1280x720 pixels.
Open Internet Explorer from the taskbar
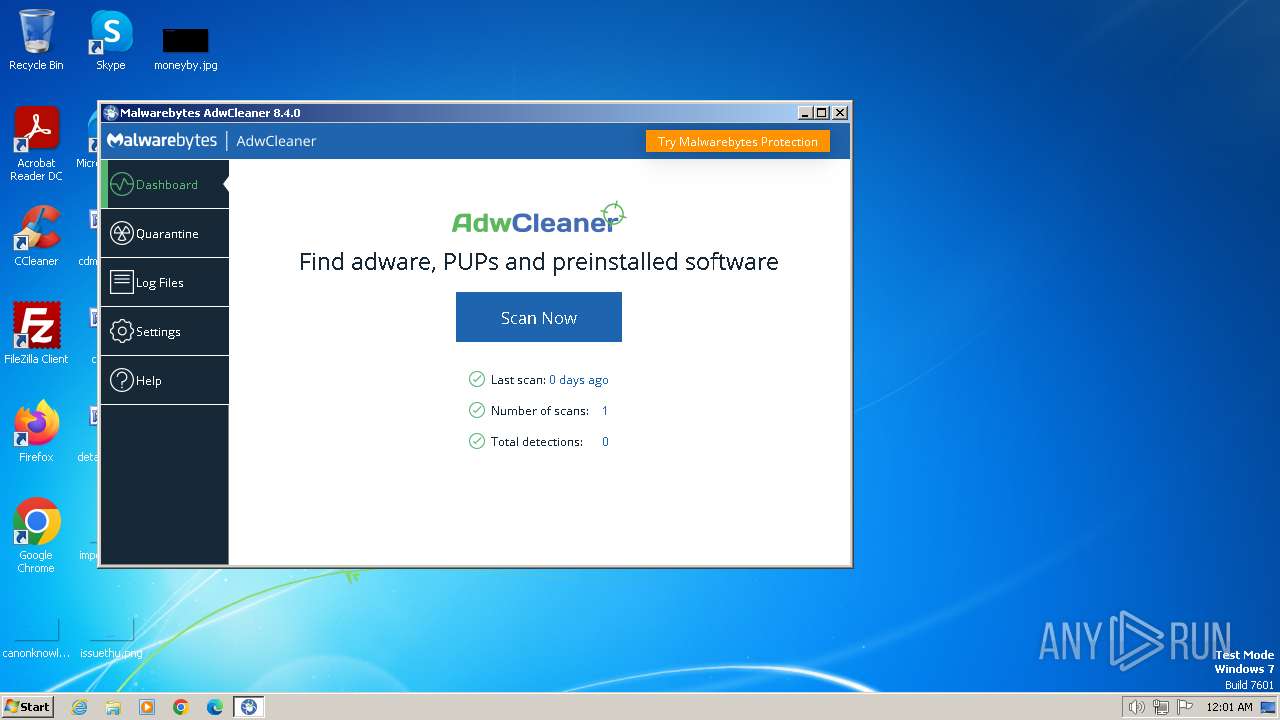79,707
